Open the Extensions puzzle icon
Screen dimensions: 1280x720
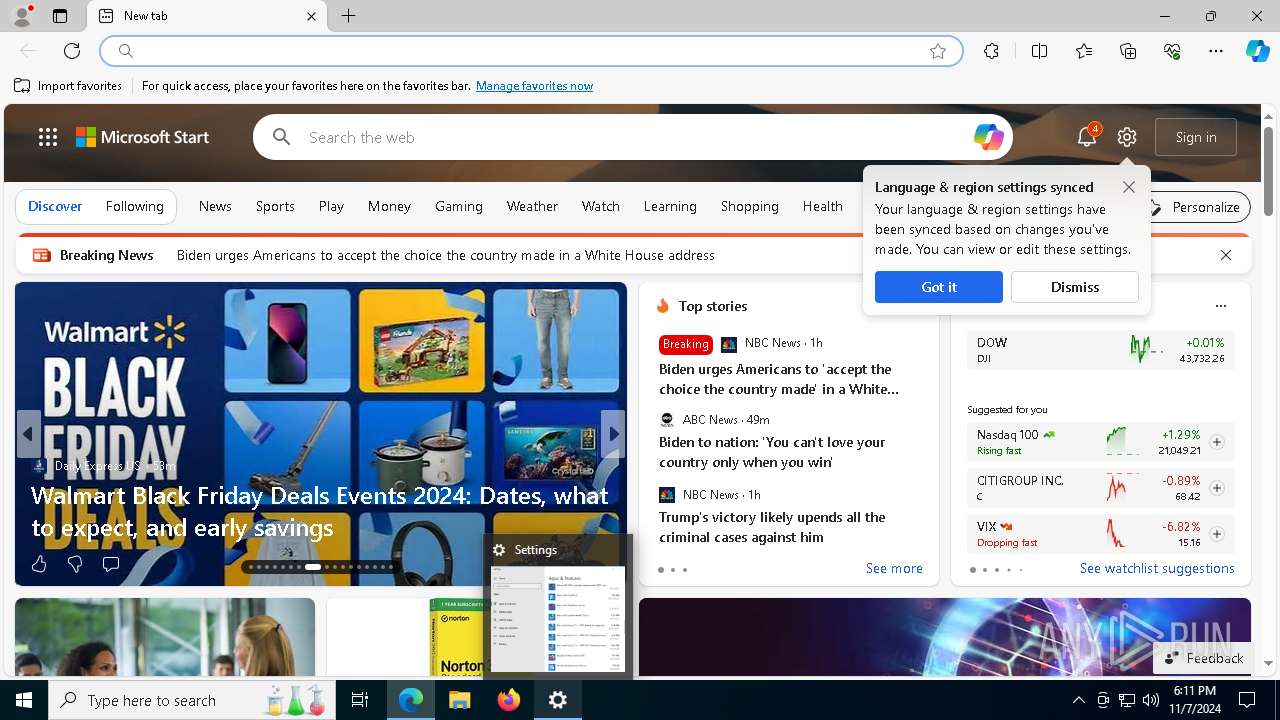[991, 51]
